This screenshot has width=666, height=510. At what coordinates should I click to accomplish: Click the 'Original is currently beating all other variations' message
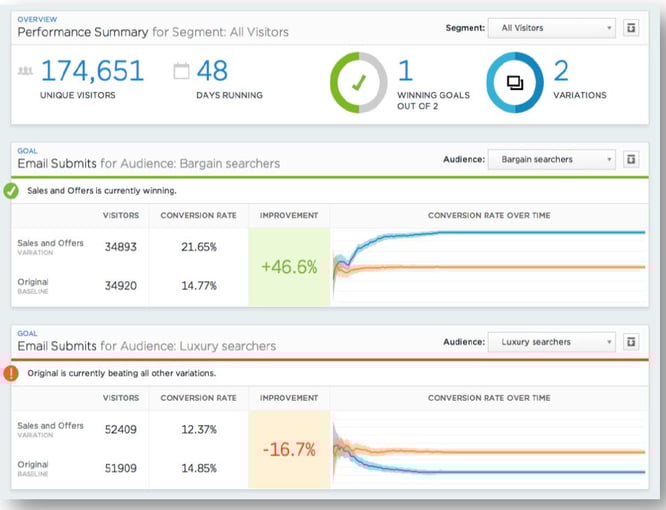121,373
